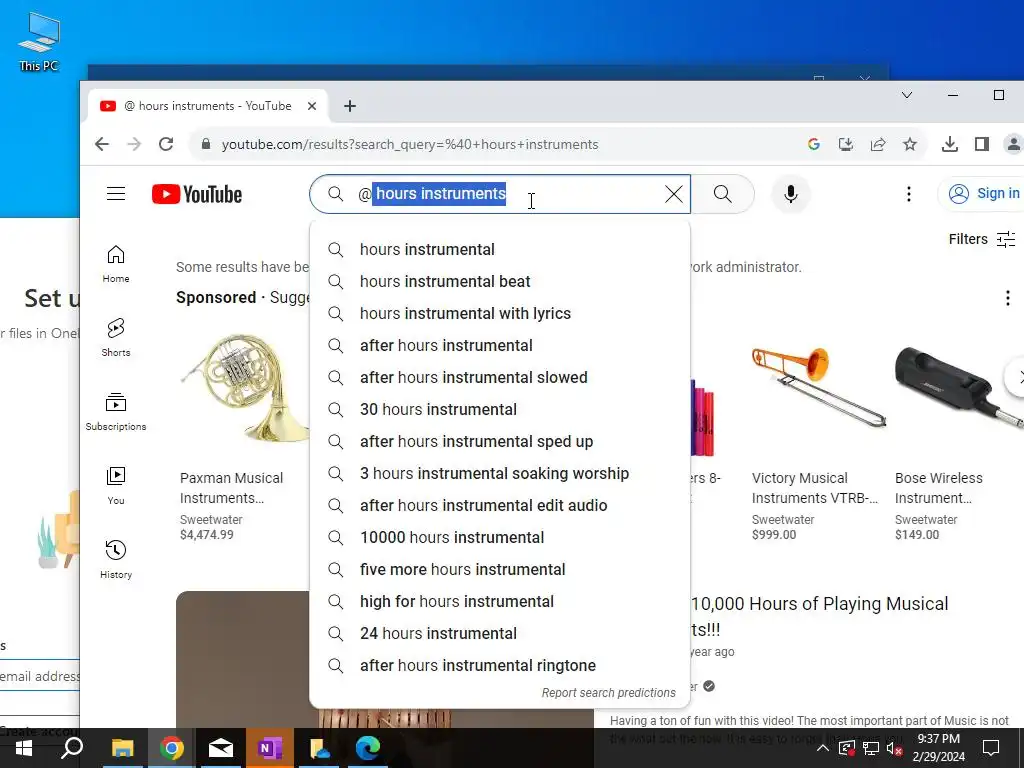Screen dimensions: 1024x768
Task: Submit search with magnifier button
Action: (722, 194)
